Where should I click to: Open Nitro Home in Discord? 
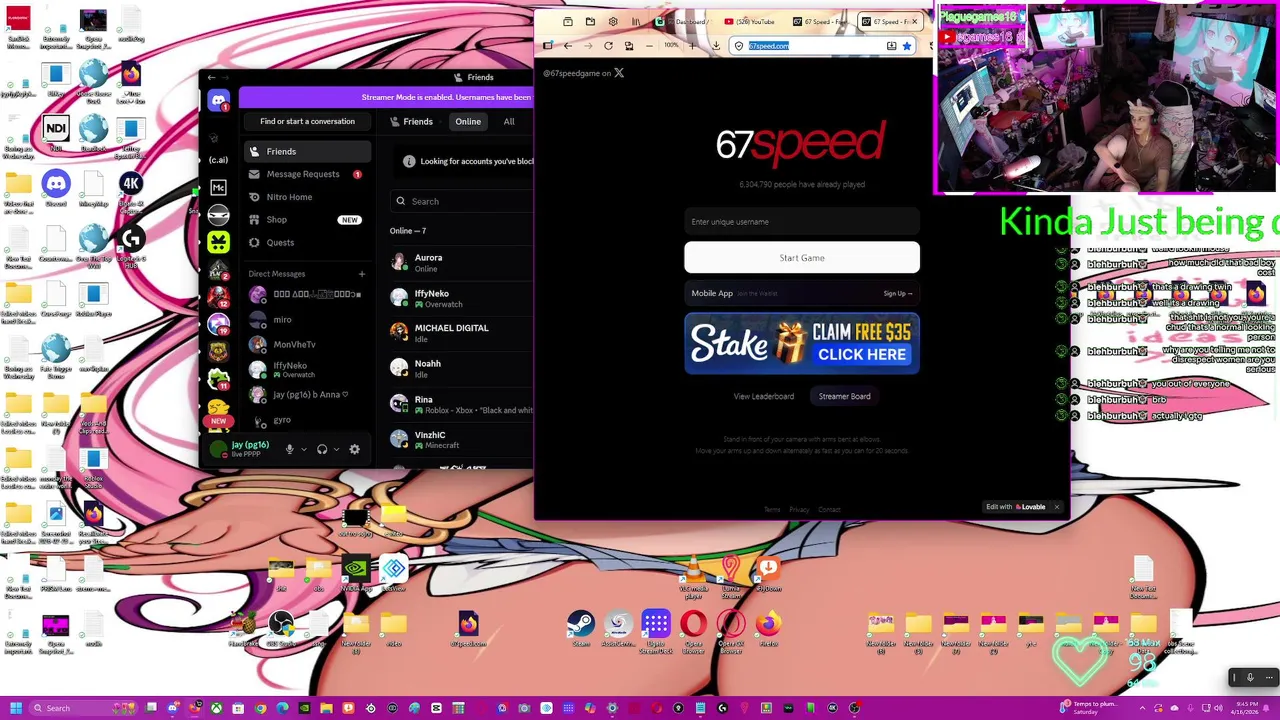point(307,197)
